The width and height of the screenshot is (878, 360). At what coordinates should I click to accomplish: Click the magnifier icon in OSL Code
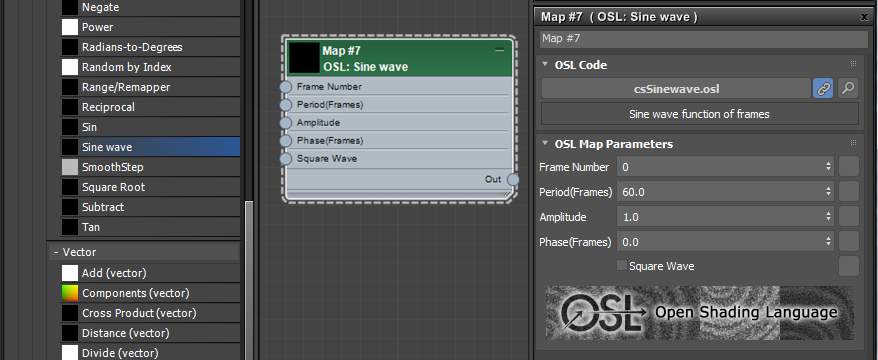[x=848, y=88]
